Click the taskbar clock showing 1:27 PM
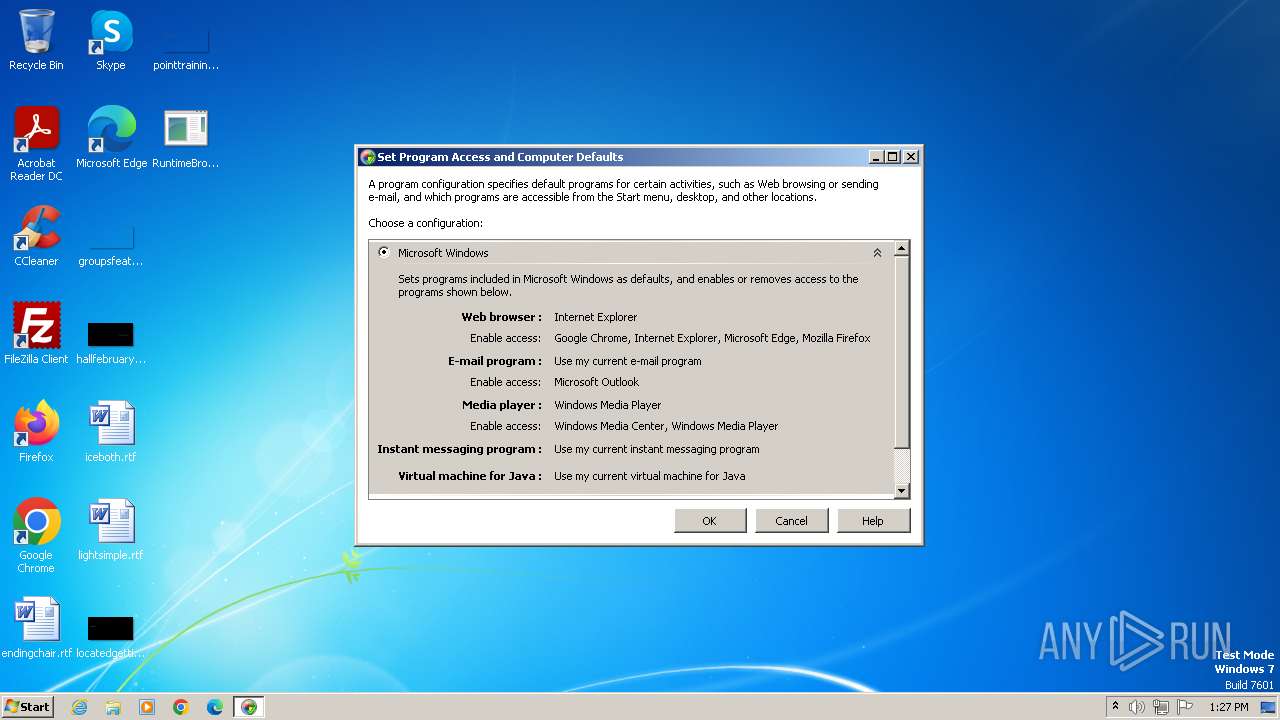The image size is (1280, 720). (x=1229, y=707)
